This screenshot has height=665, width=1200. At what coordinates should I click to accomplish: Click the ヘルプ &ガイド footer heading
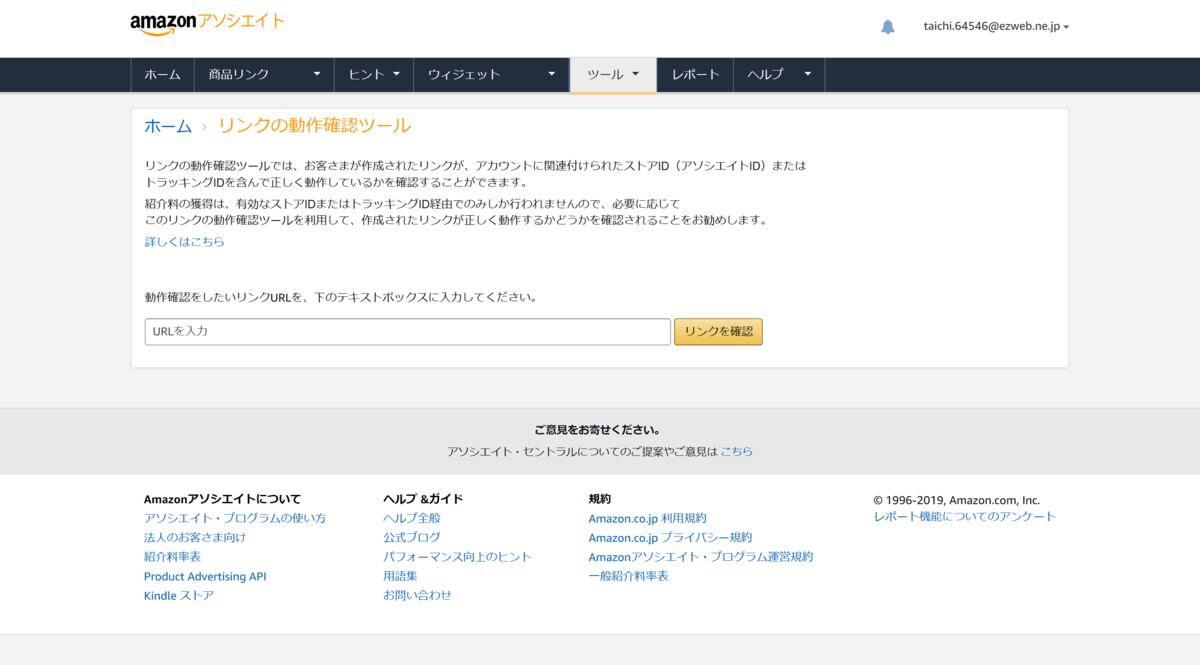click(423, 499)
